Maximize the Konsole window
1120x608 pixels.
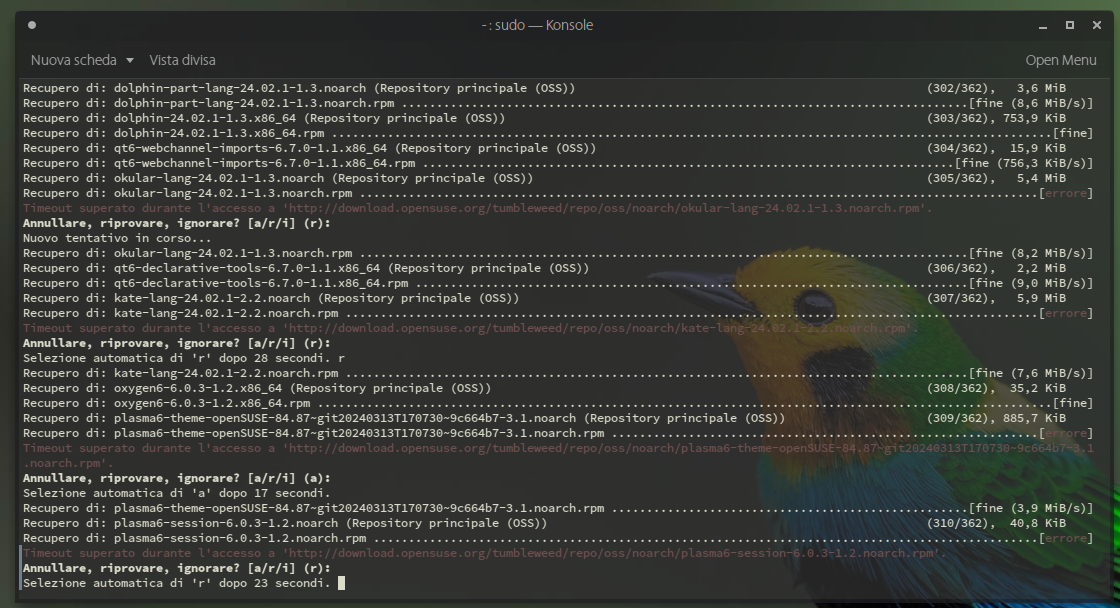point(1070,25)
